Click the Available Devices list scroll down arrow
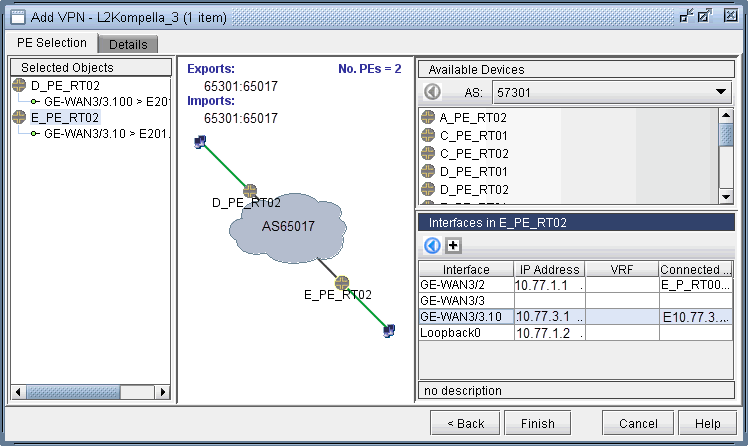Screen dimensions: 748x446 tap(727, 197)
